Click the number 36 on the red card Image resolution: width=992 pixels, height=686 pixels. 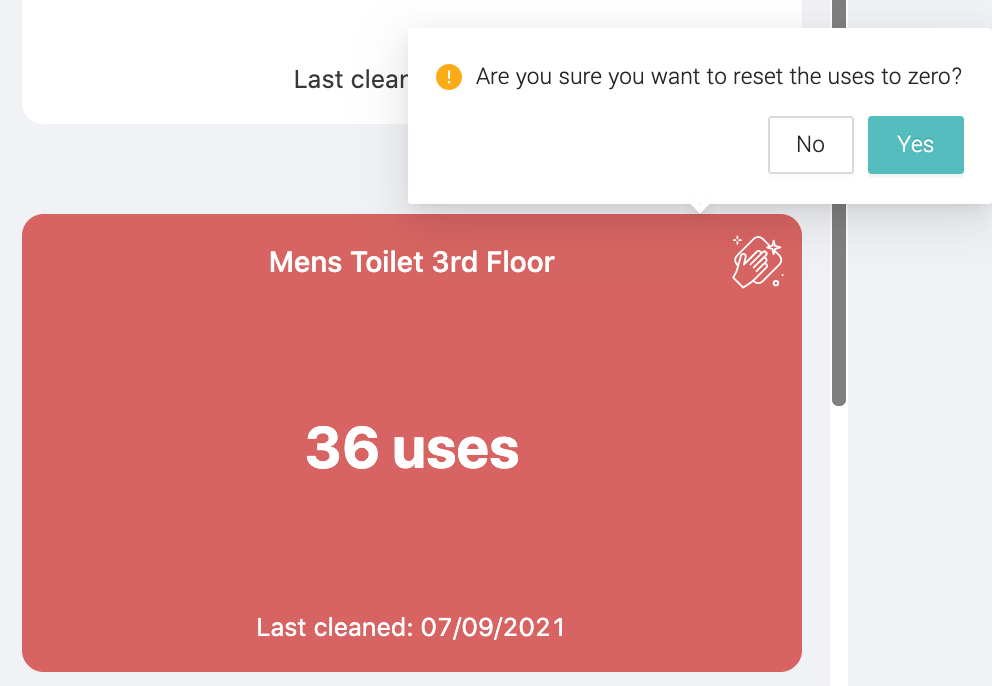click(342, 448)
